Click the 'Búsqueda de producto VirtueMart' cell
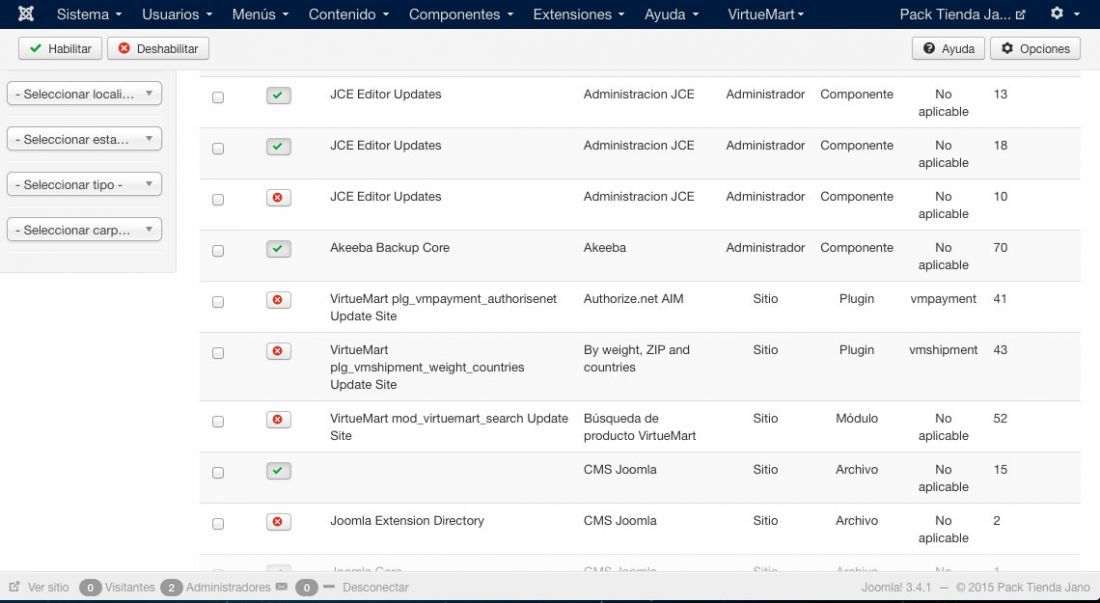Image resolution: width=1100 pixels, height=603 pixels. 639,427
